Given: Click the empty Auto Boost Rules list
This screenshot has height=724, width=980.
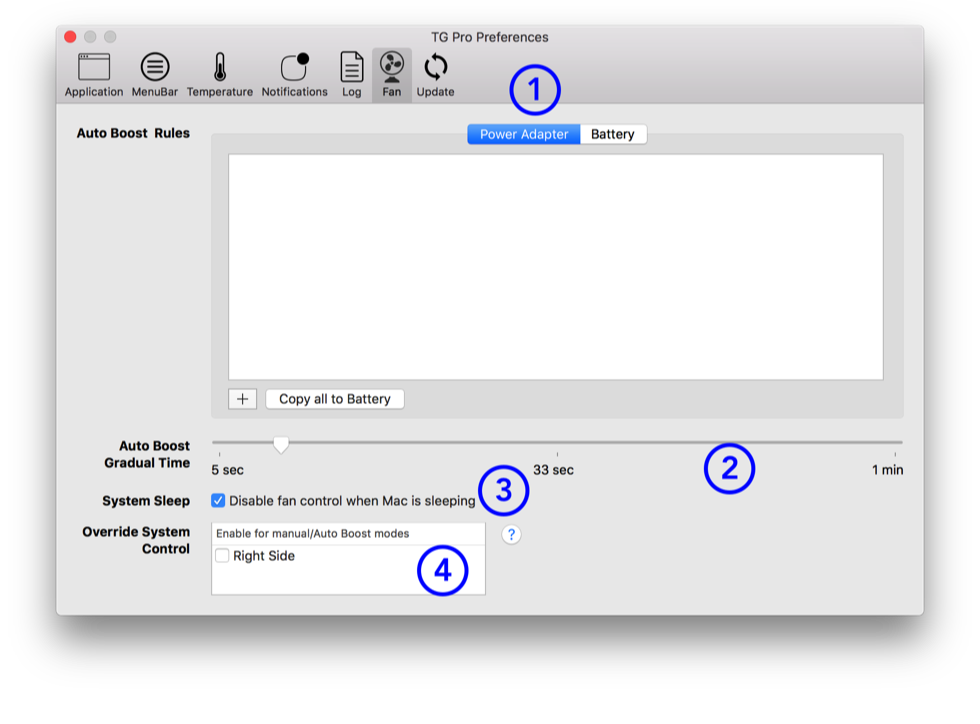Looking at the screenshot, I should click(x=556, y=267).
